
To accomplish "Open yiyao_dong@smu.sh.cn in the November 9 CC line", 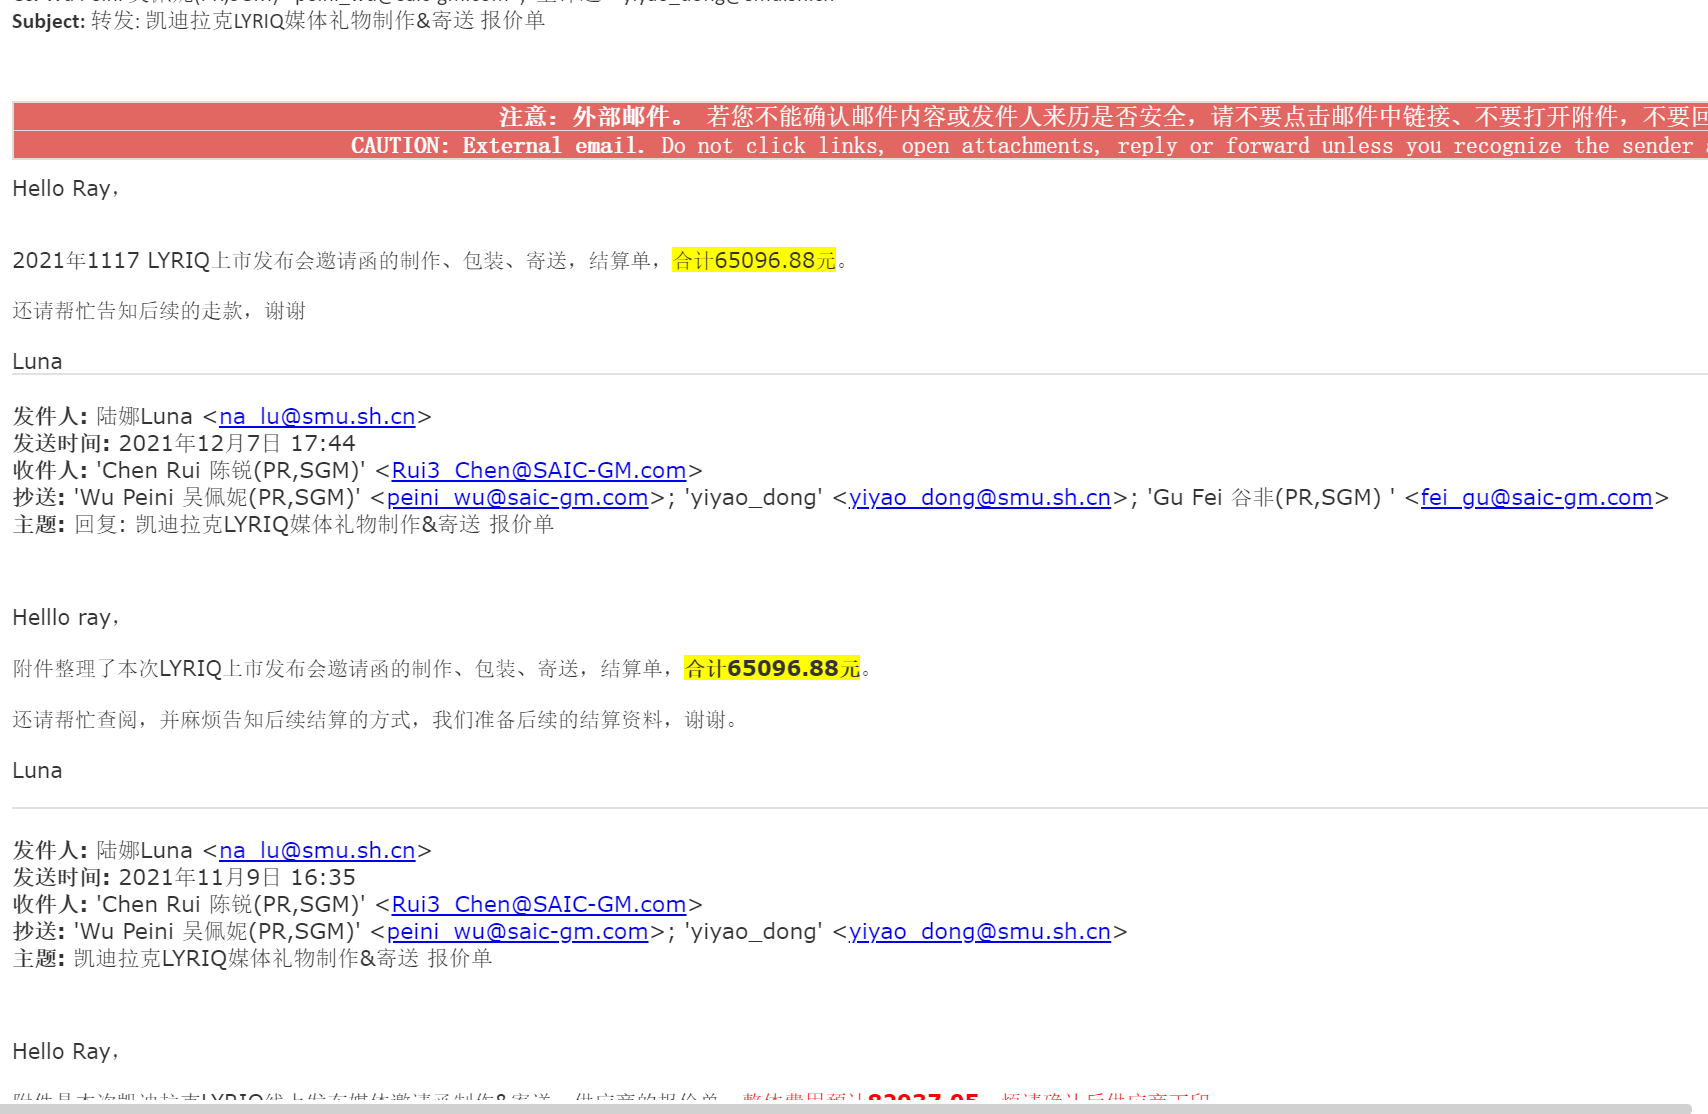I will point(979,932).
